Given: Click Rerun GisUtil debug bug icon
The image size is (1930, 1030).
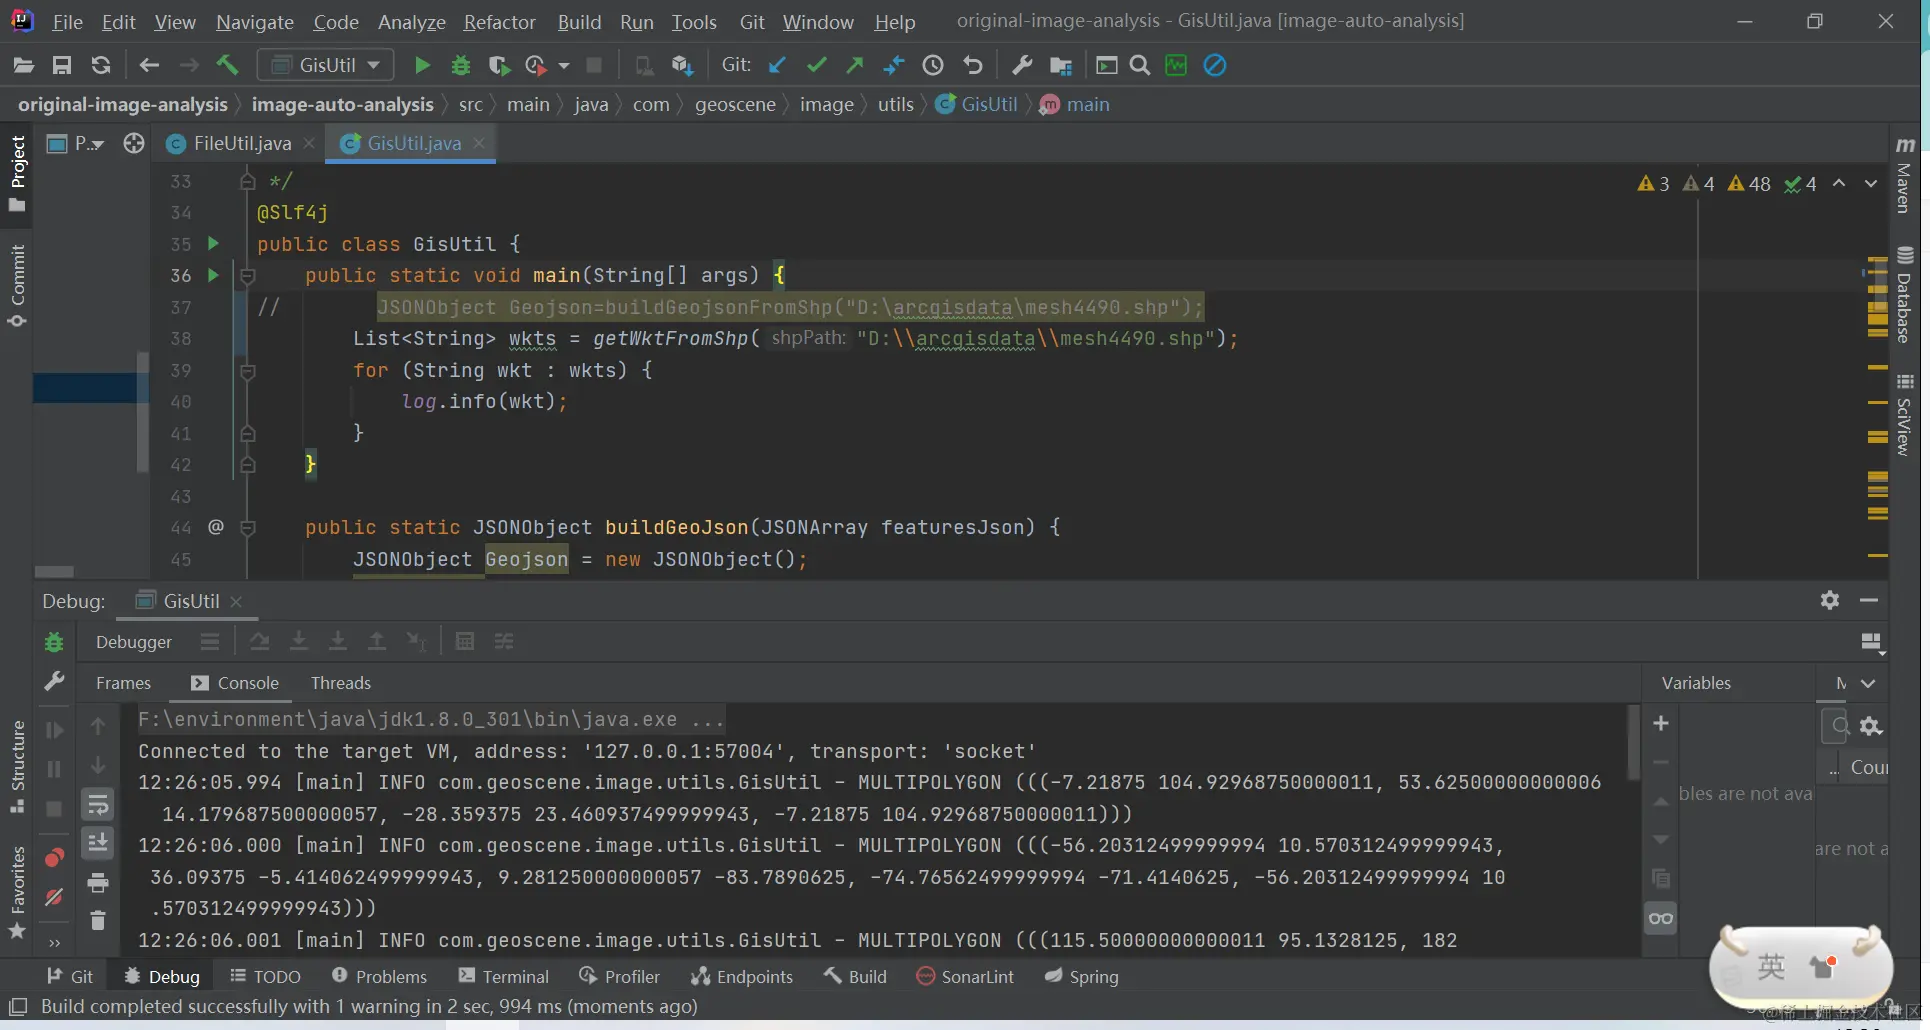Looking at the screenshot, I should pos(54,642).
